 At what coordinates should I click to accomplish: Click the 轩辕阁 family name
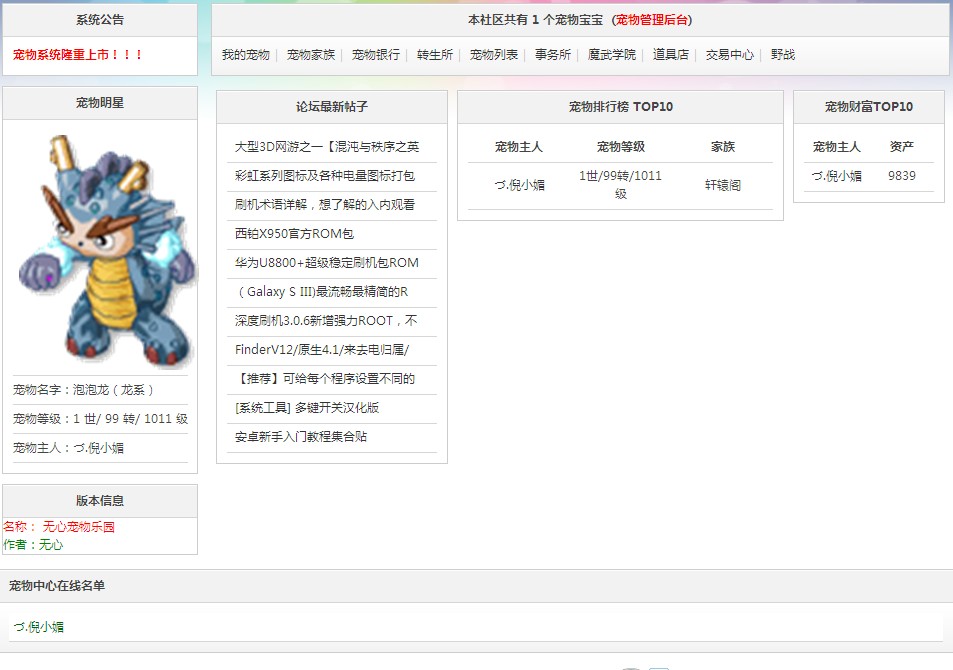(x=723, y=185)
